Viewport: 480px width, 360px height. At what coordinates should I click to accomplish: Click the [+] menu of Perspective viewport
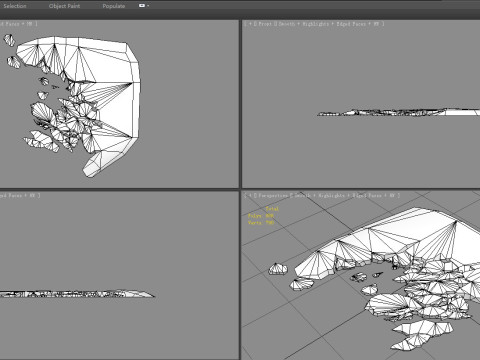click(x=250, y=196)
